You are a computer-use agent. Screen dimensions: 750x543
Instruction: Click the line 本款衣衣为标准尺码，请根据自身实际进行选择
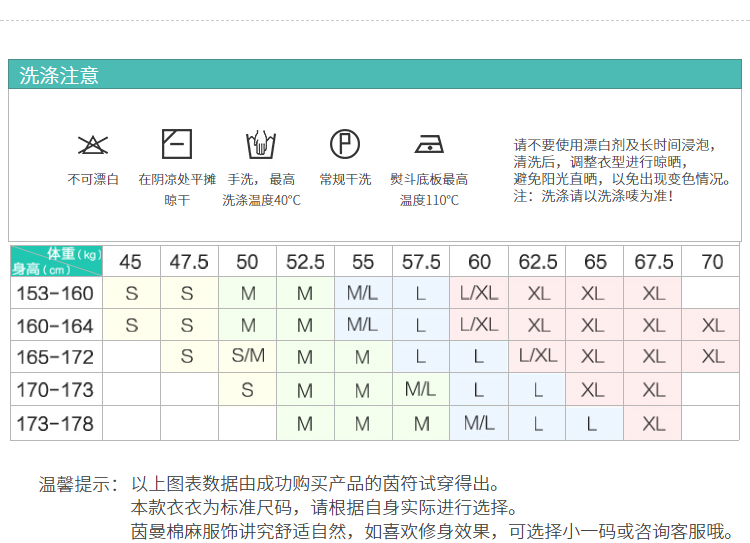tap(325, 507)
